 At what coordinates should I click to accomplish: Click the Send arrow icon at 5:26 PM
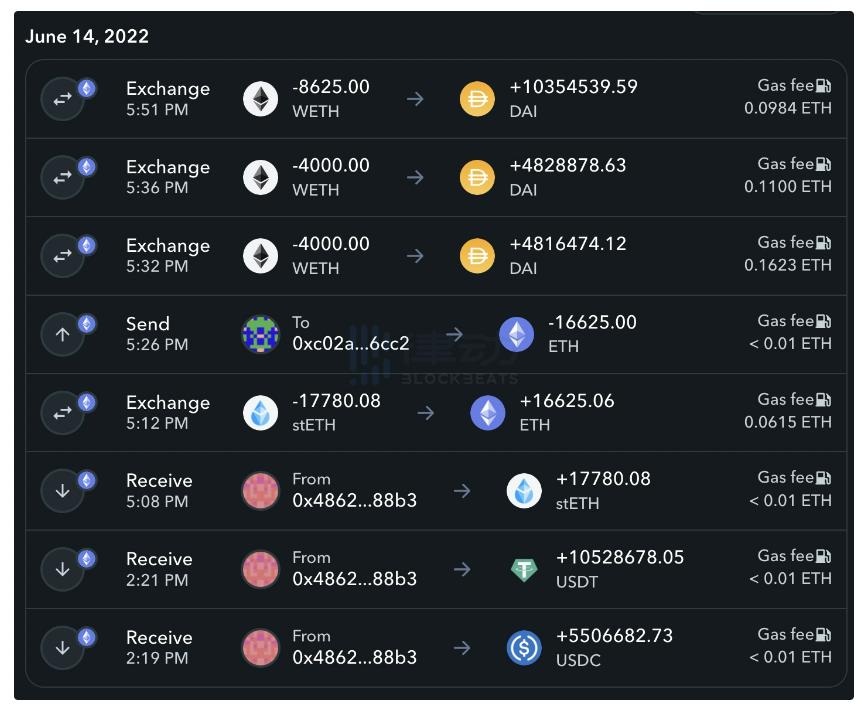tap(62, 335)
